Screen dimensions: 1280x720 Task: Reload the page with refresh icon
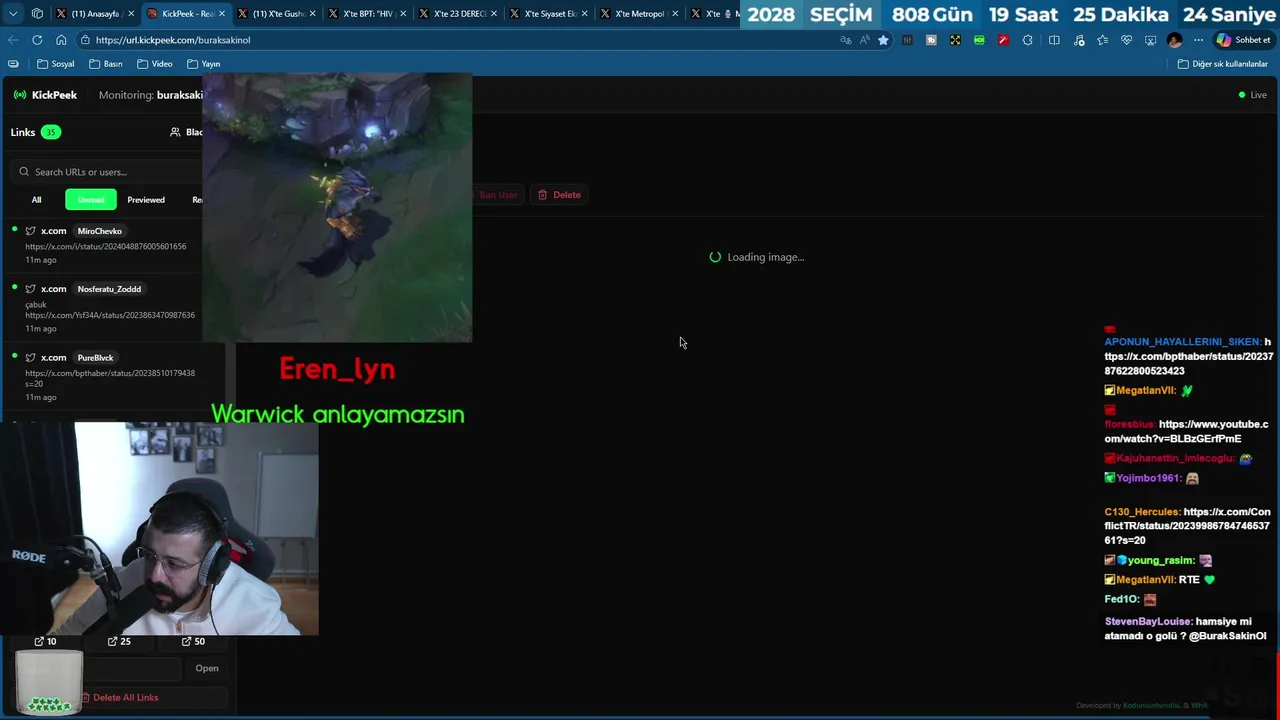[37, 40]
